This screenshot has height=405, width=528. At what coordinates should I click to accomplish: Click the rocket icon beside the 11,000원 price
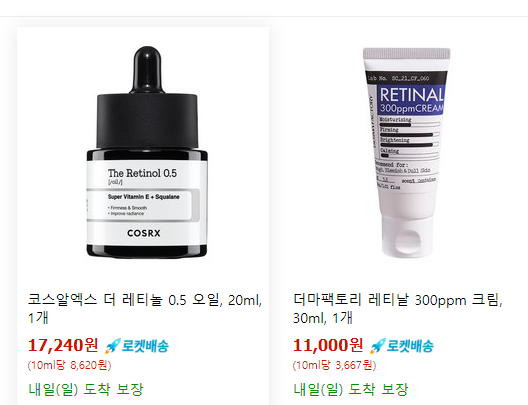(x=377, y=346)
